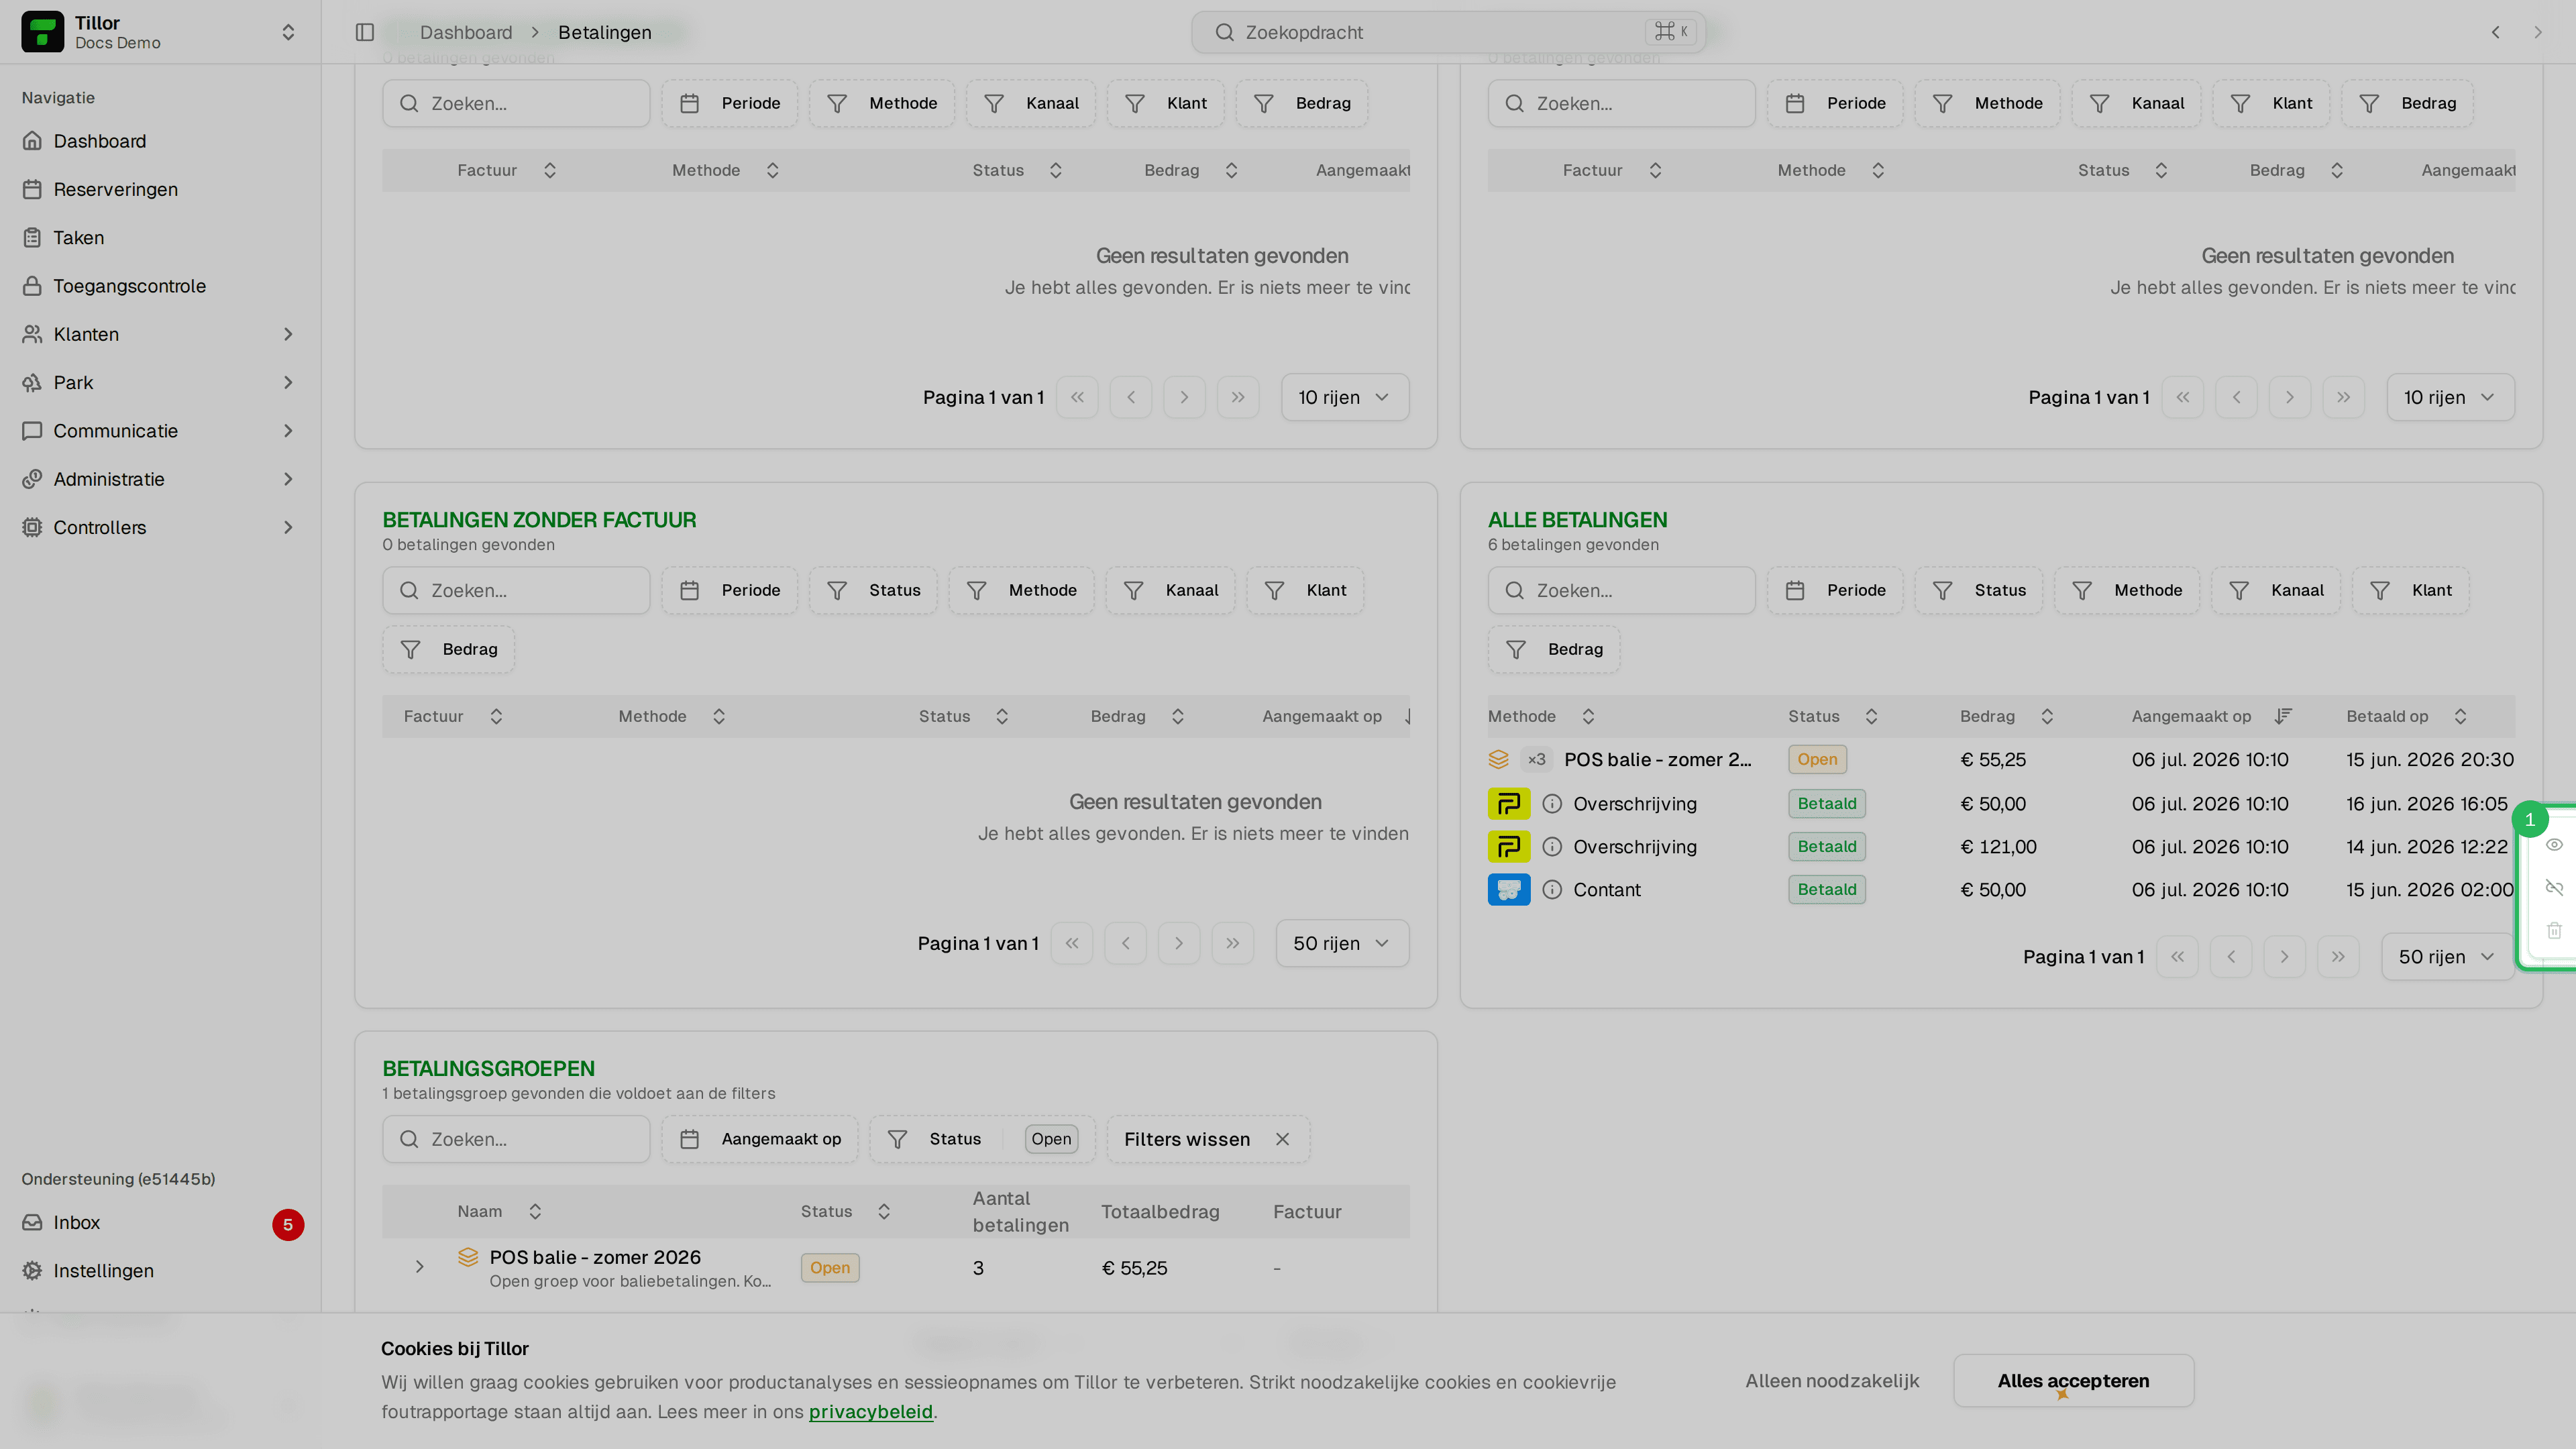
Task: Click info icon on € 50,00 Overschrijving row
Action: point(1552,803)
